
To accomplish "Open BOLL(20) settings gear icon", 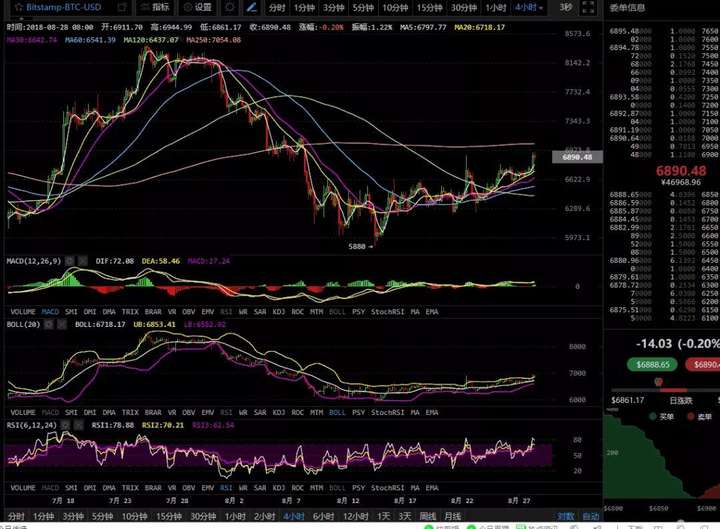I will pyautogui.click(x=49, y=324).
